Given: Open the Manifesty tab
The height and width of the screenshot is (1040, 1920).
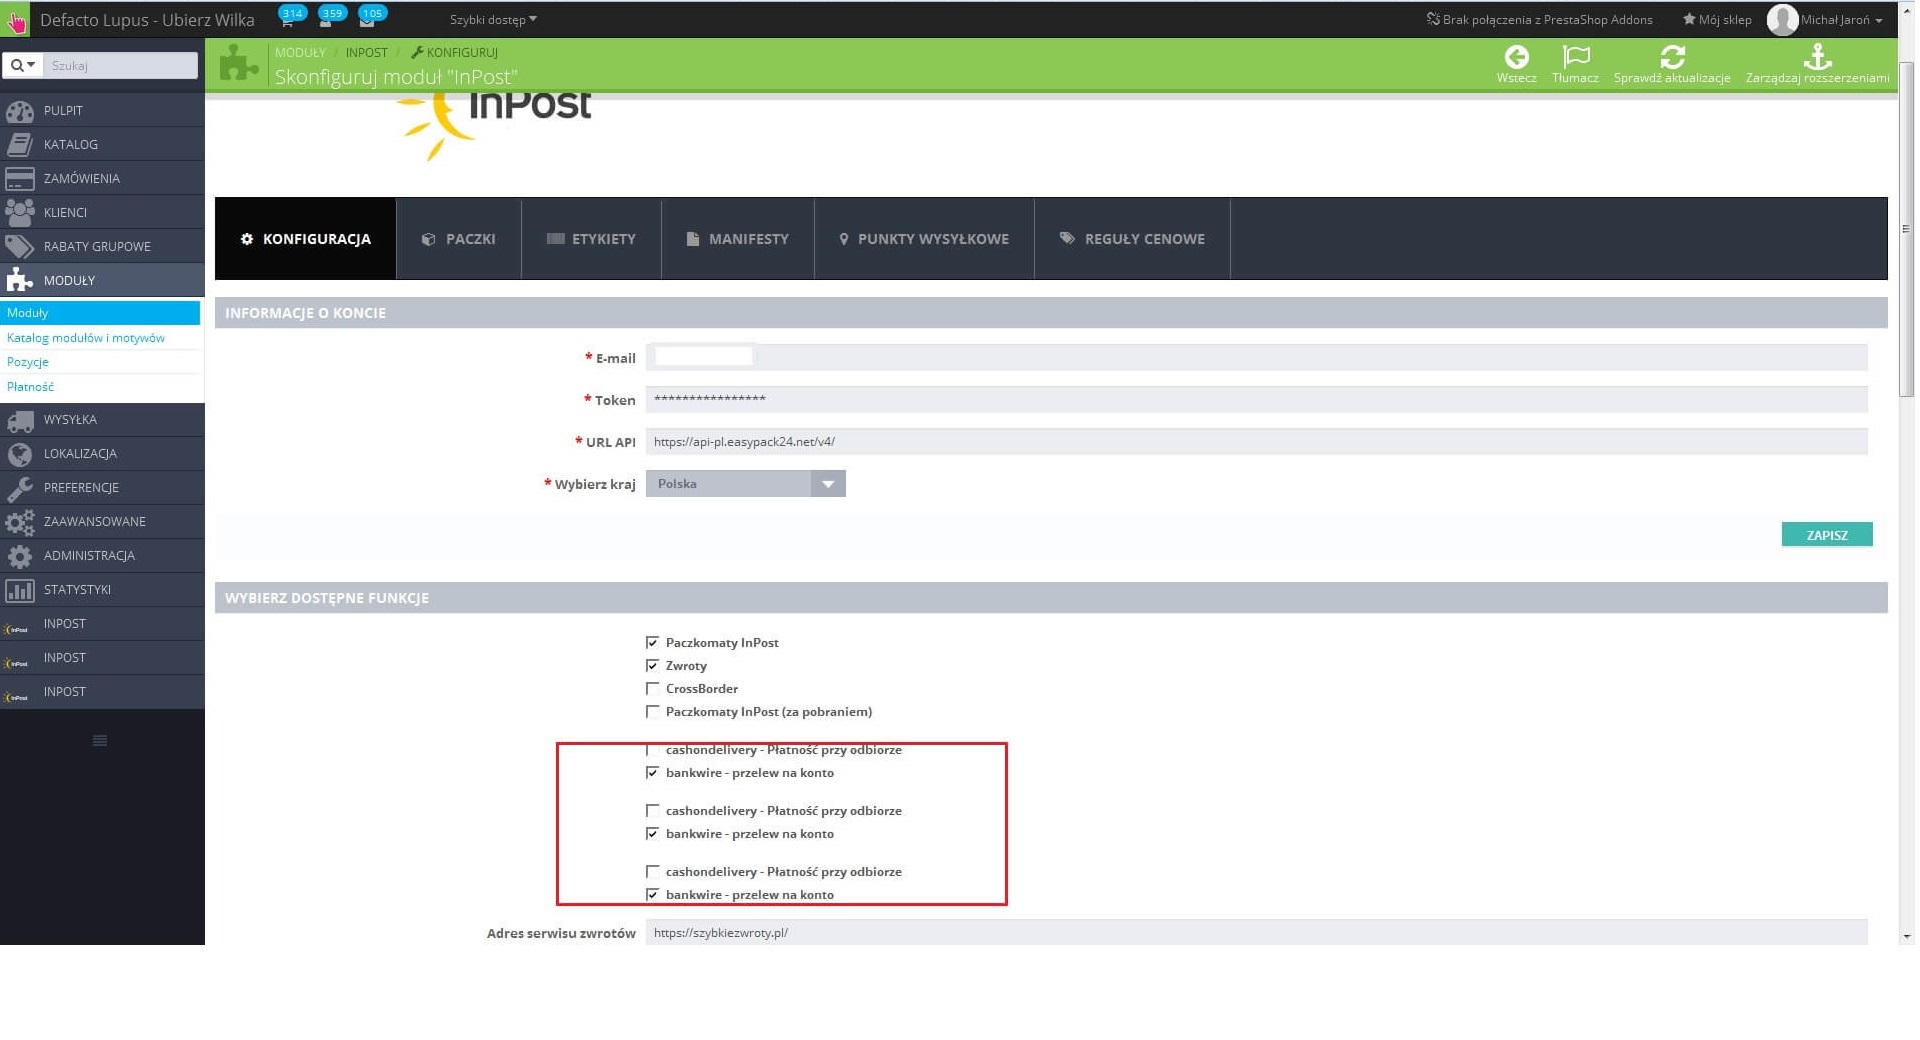Looking at the screenshot, I should pyautogui.click(x=738, y=239).
